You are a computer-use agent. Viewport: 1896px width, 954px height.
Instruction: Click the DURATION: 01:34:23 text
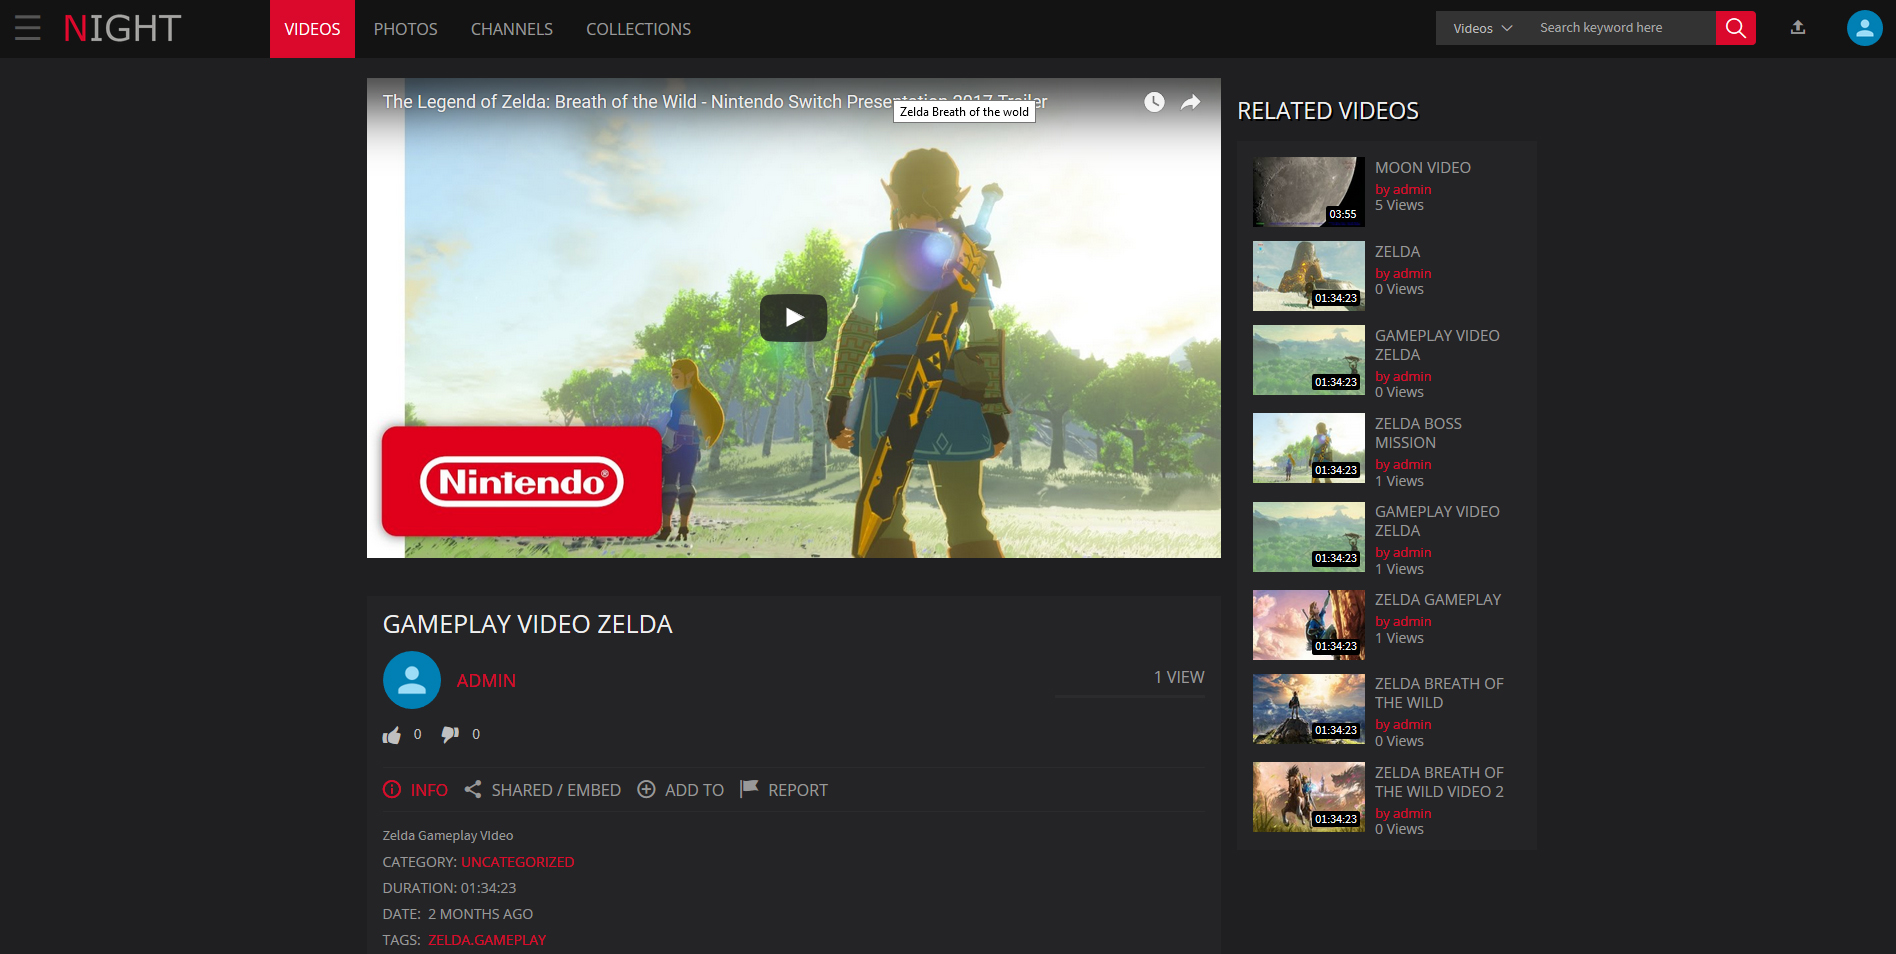pyautogui.click(x=449, y=888)
